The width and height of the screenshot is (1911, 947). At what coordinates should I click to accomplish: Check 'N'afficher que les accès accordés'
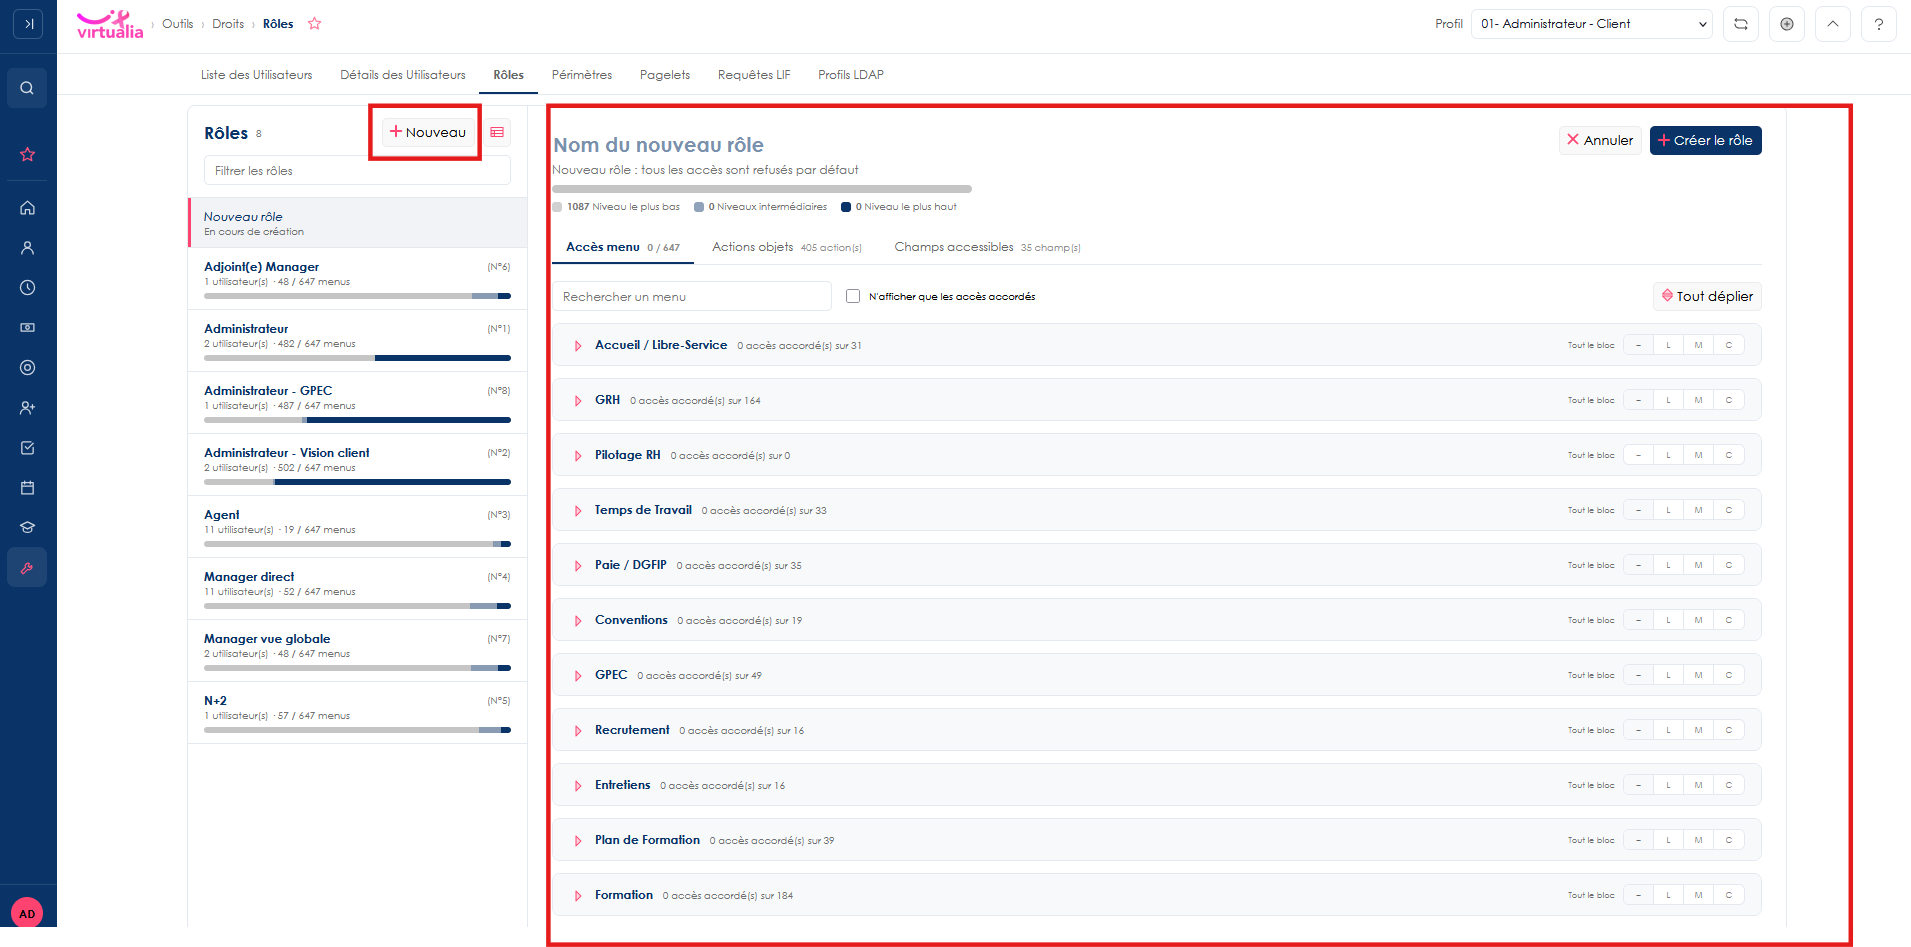click(x=853, y=296)
